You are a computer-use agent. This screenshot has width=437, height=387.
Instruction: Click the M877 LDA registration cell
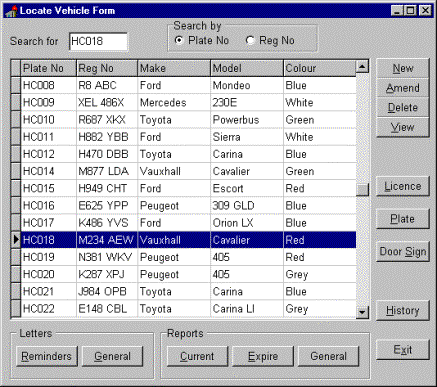(107, 171)
